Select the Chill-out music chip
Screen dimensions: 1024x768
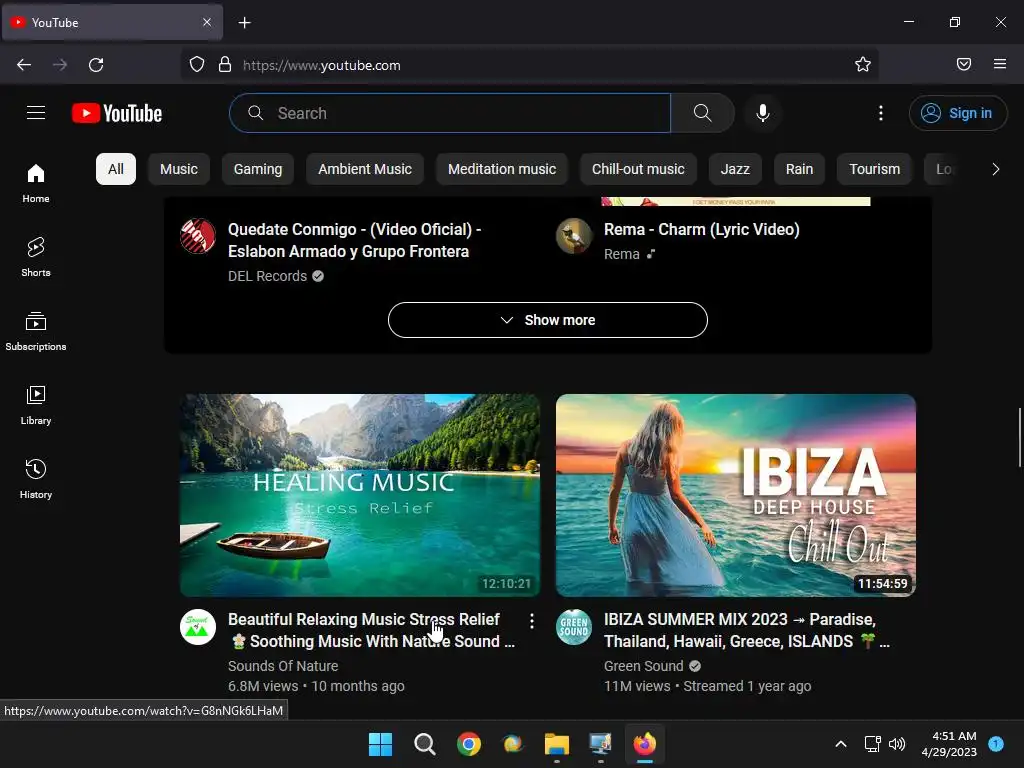coord(638,169)
